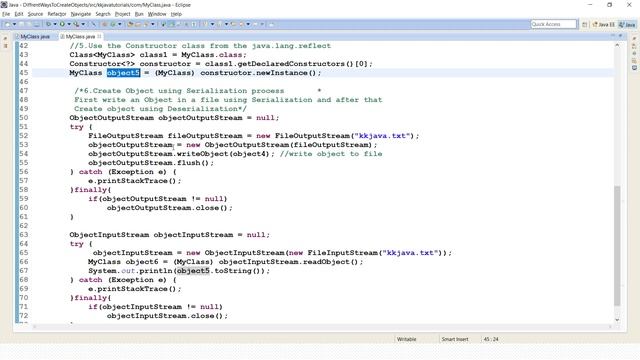Click the horizontal scroll right arrow
640x360 pixels.
[610, 327]
